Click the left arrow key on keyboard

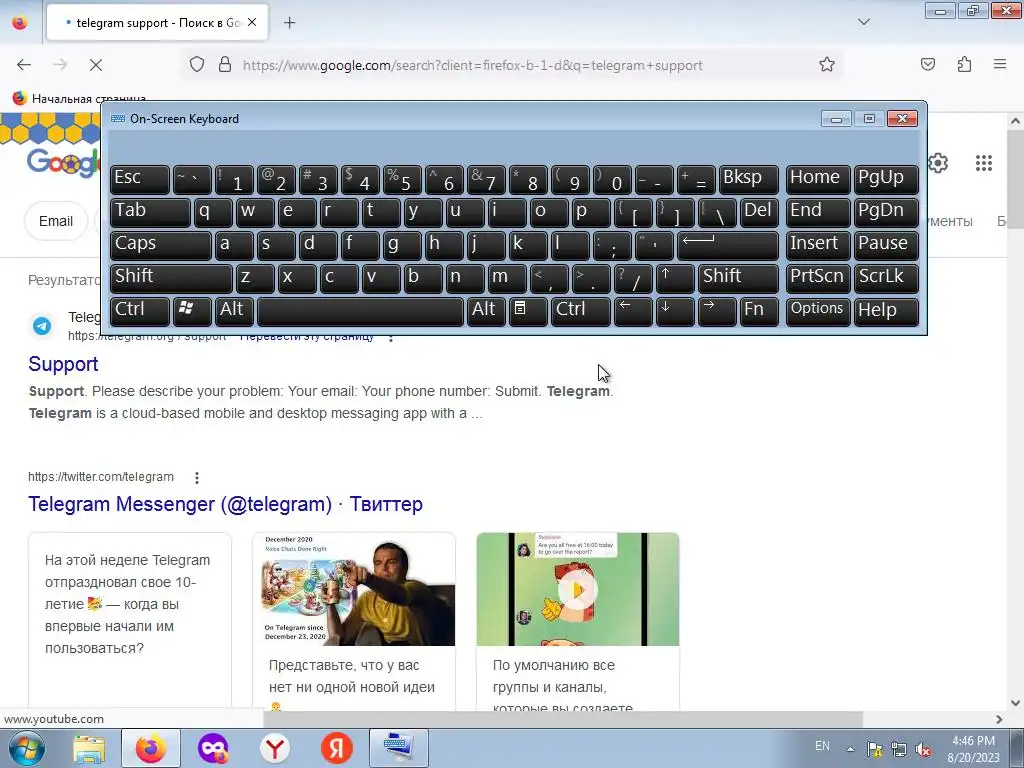[633, 310]
